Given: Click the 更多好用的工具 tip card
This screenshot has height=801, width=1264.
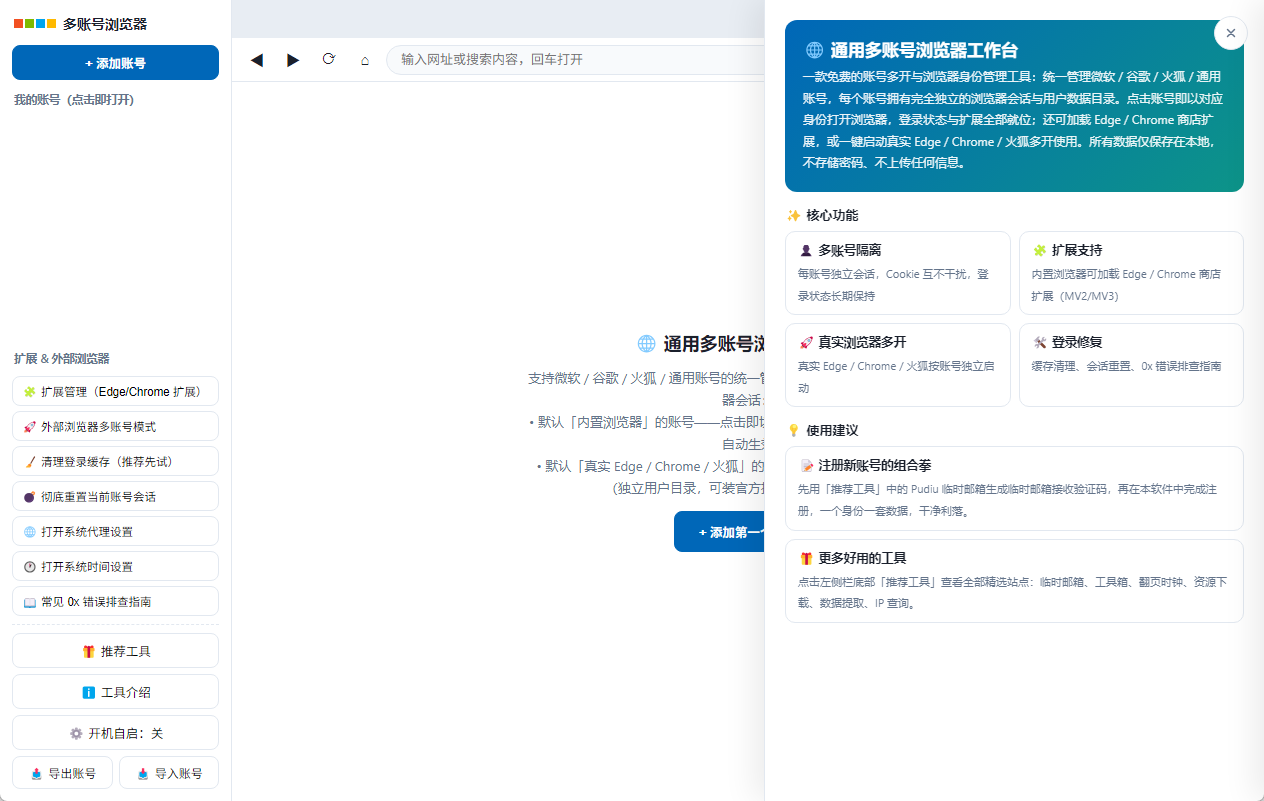Looking at the screenshot, I should (1014, 581).
